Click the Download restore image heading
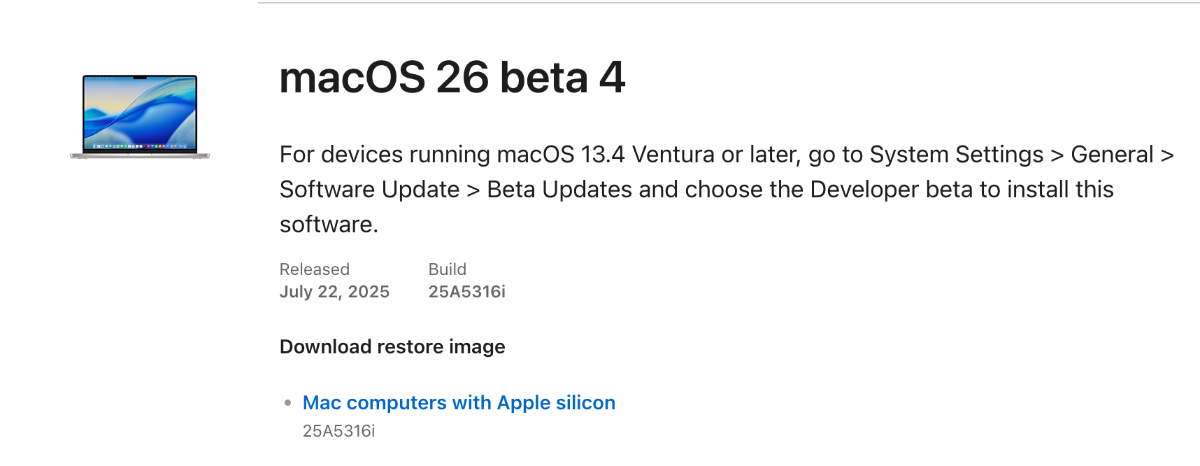This screenshot has height=466, width=1200. 392,347
